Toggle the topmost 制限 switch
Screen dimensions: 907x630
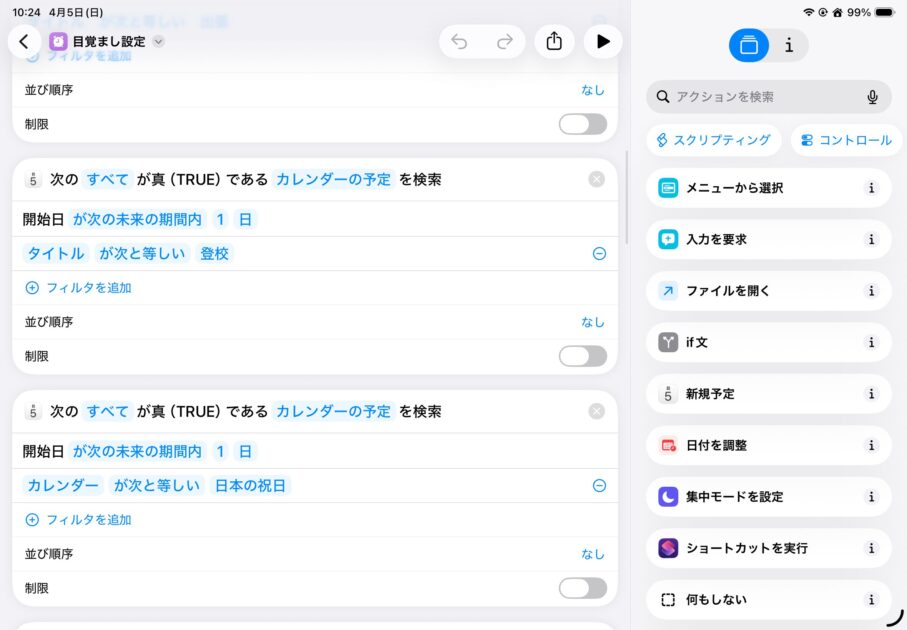click(x=582, y=124)
